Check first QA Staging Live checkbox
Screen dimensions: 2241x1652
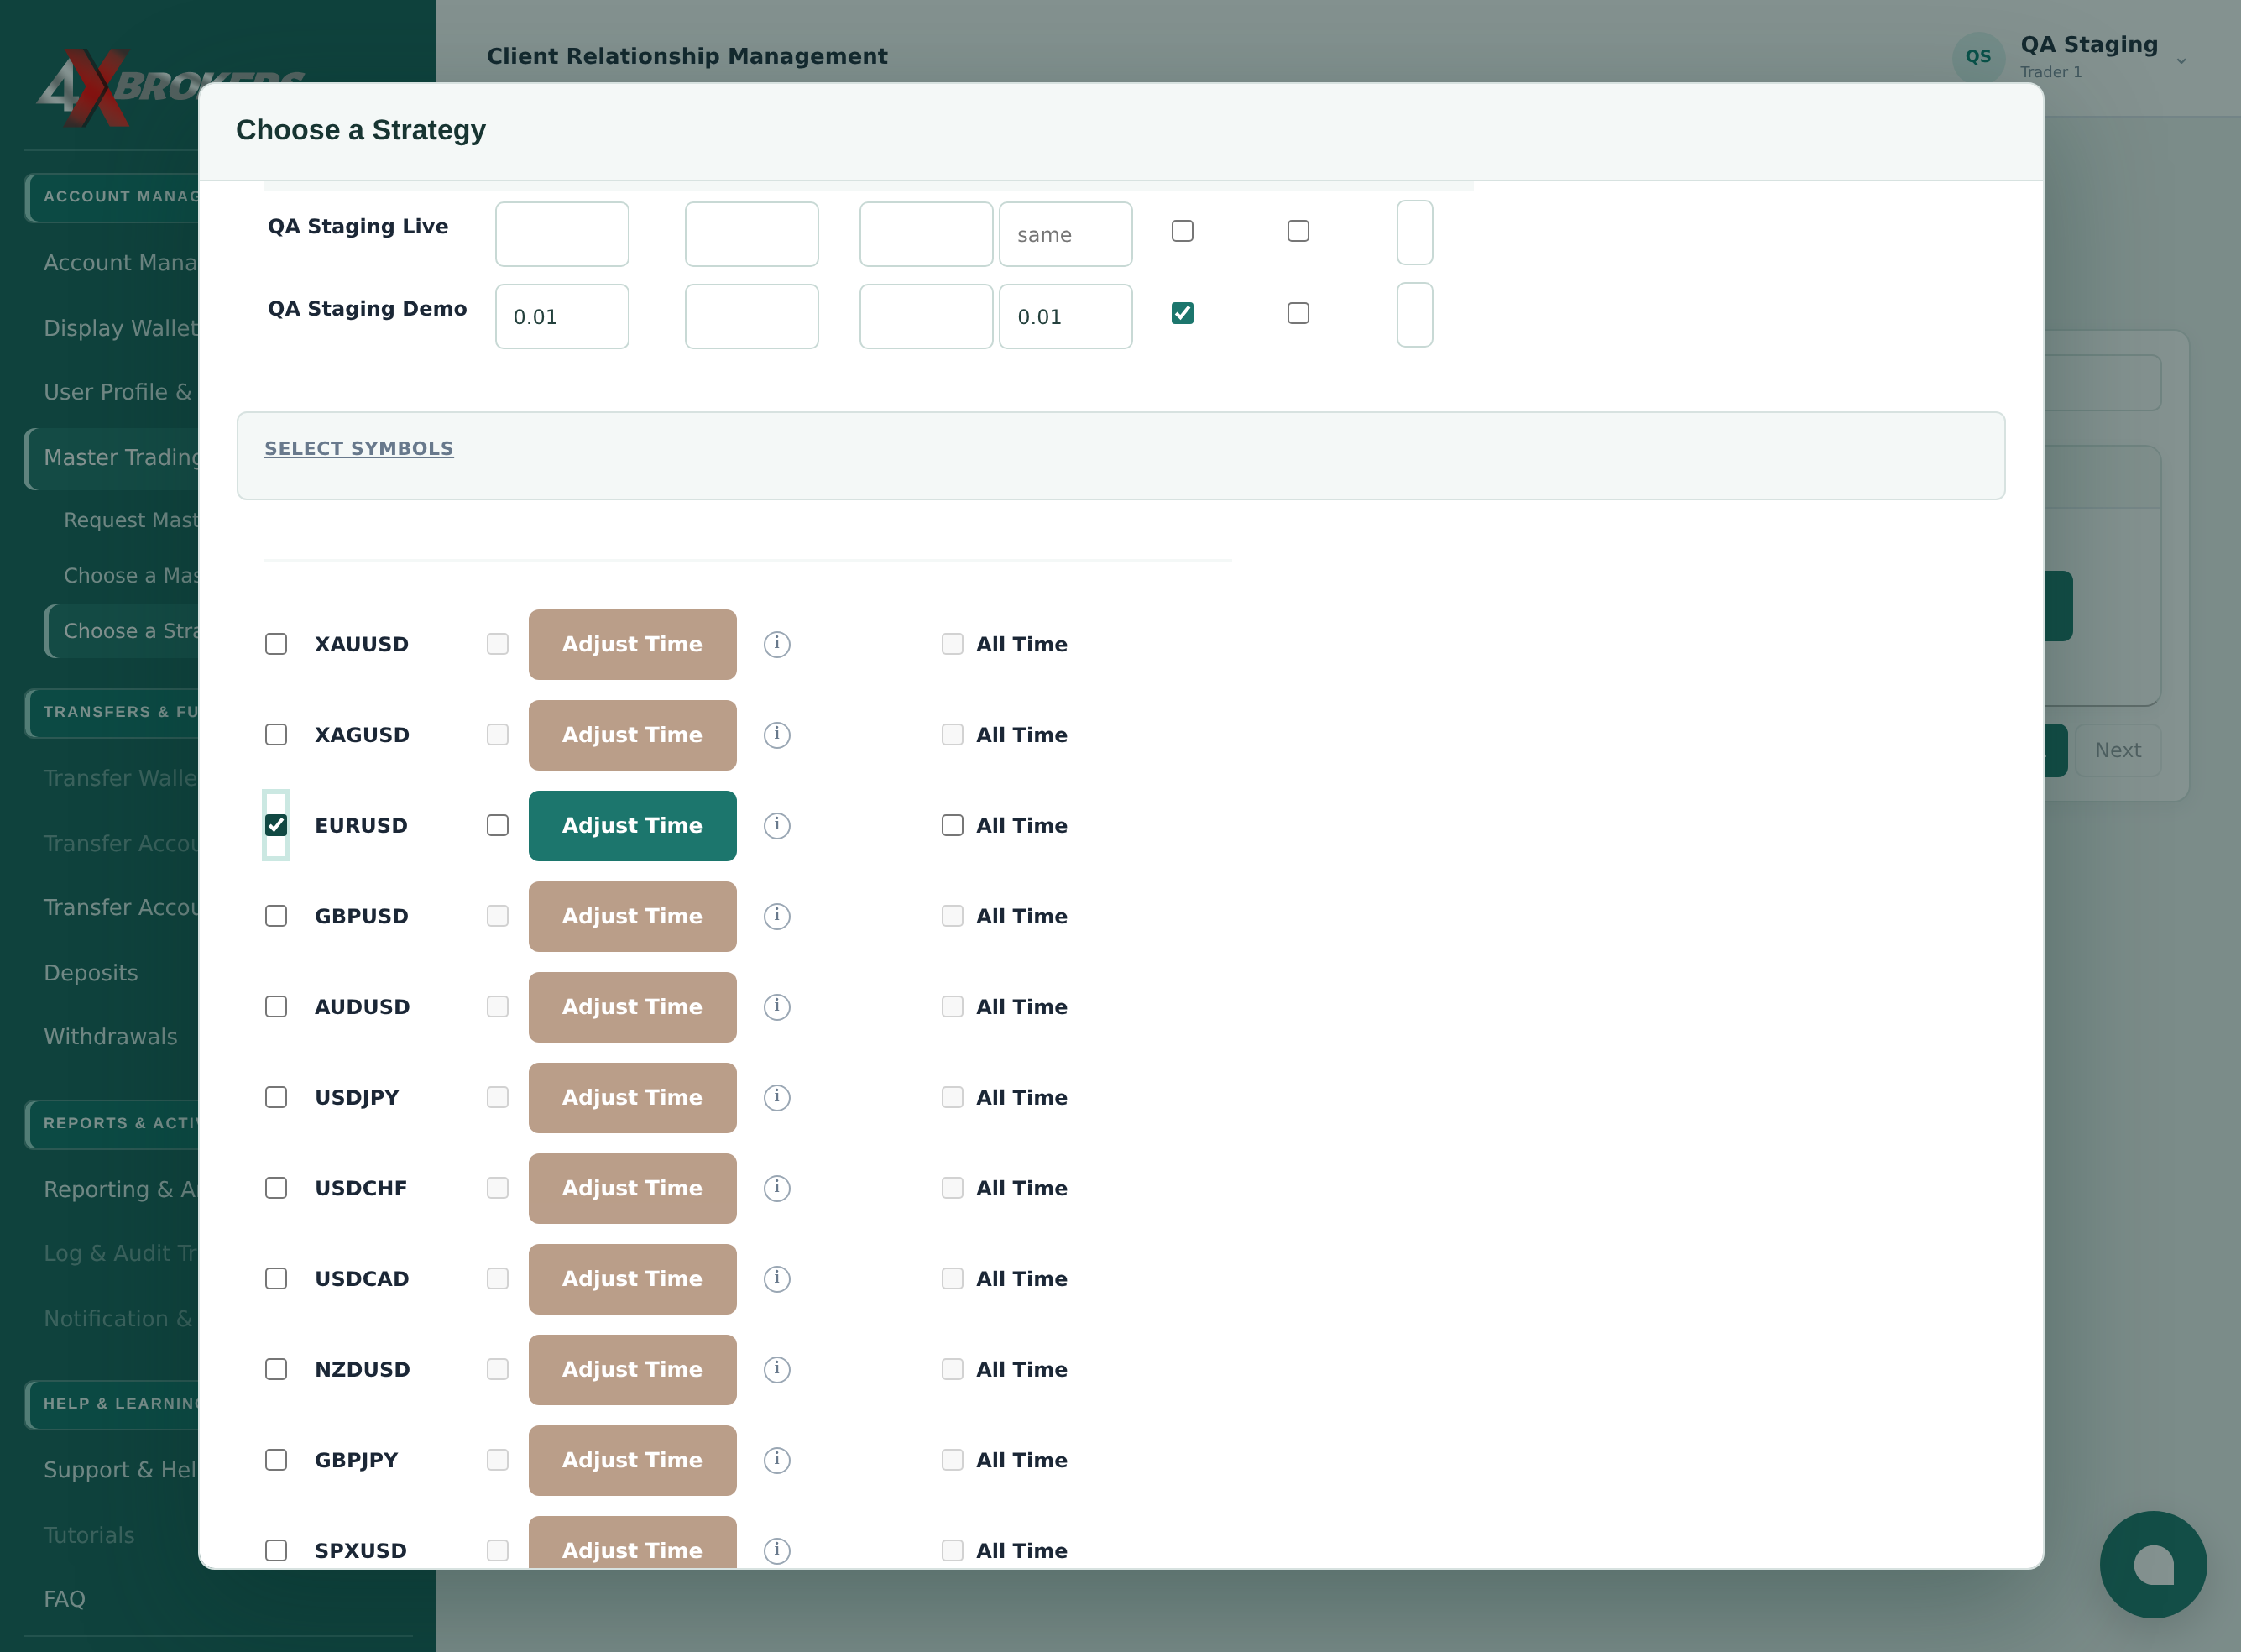click(x=1182, y=231)
